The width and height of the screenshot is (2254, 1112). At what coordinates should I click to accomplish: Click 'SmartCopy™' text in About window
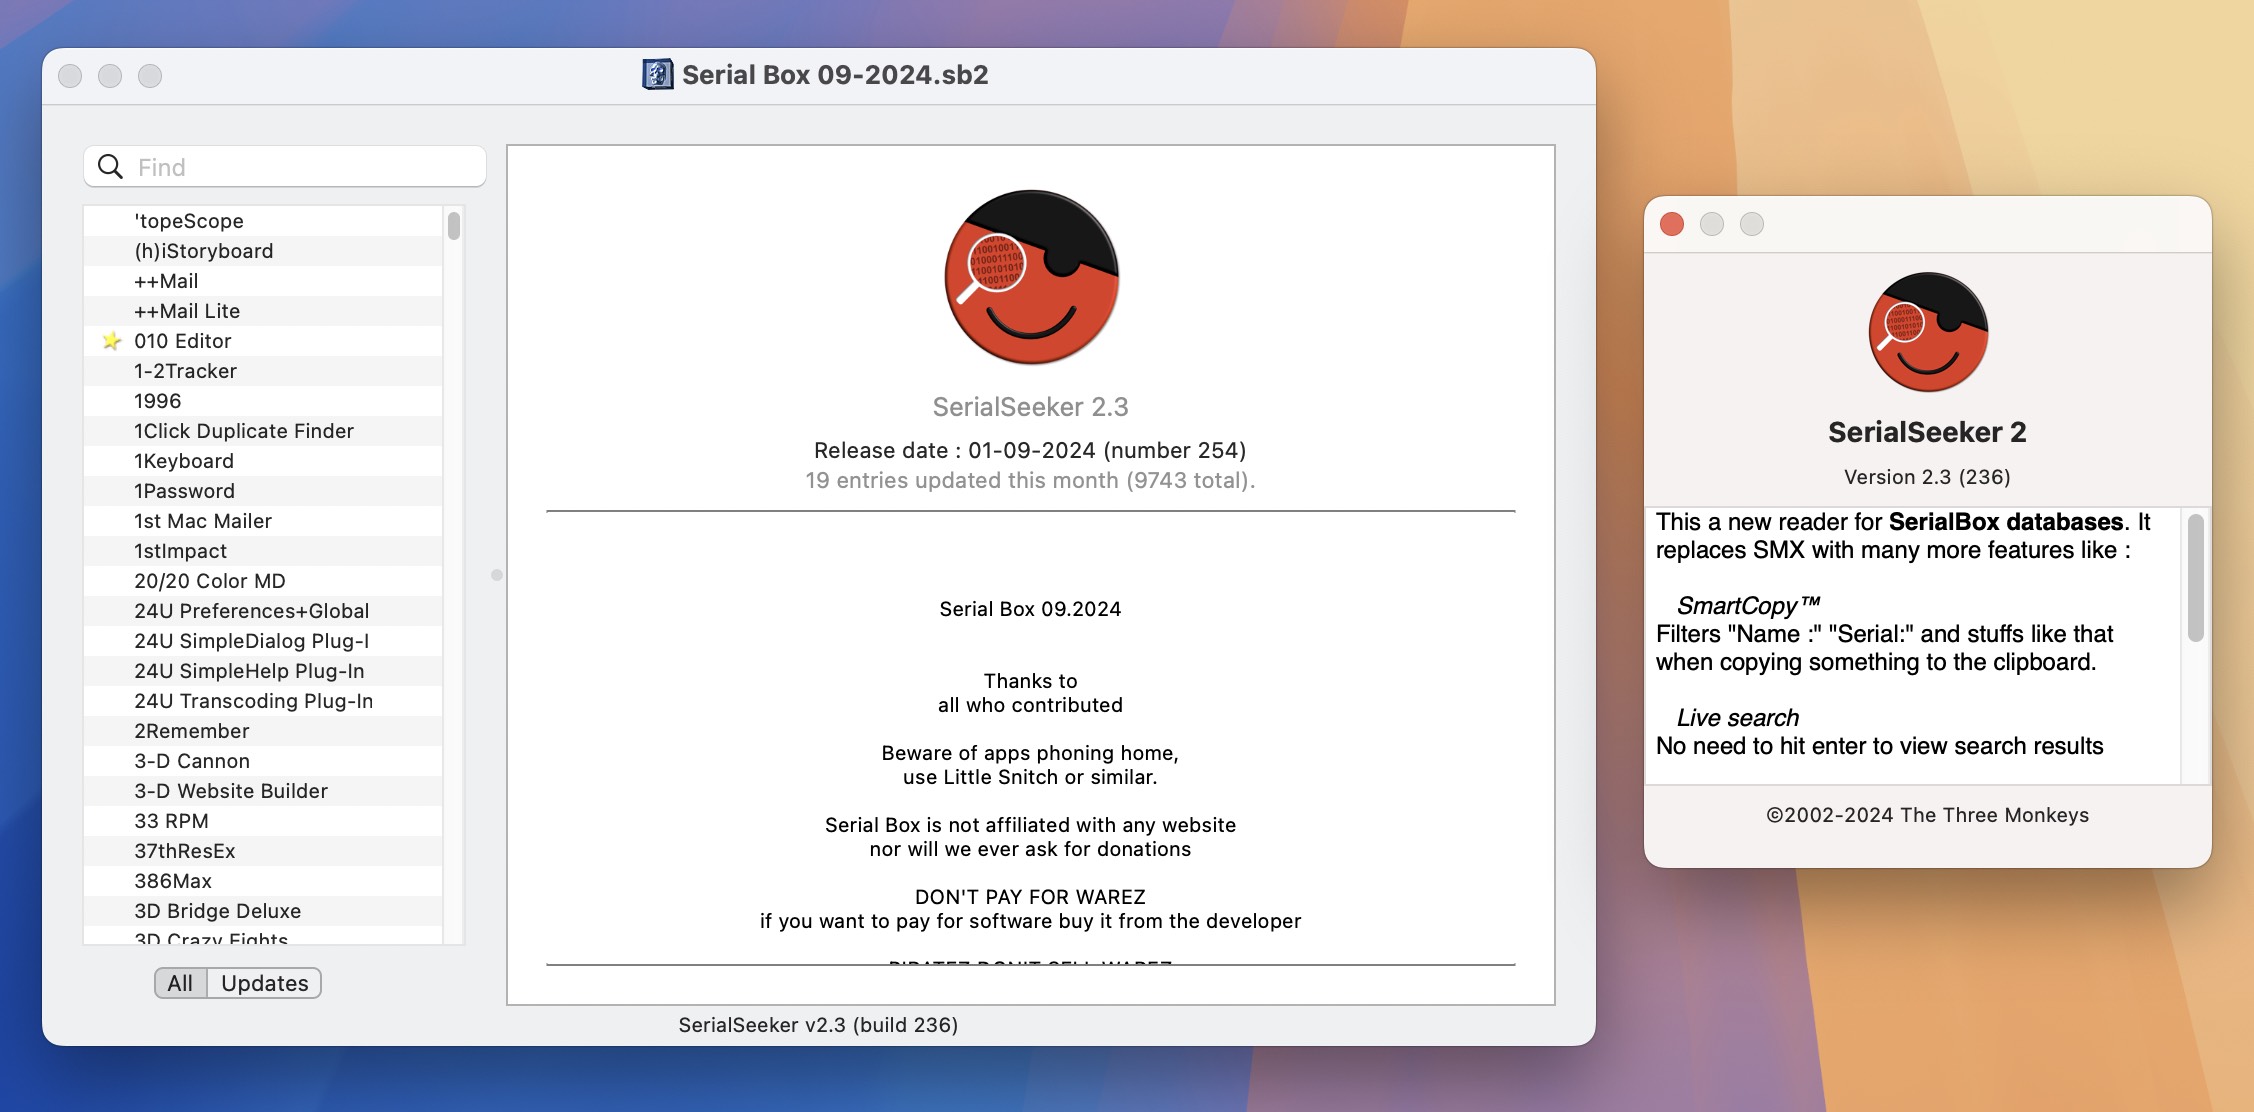coord(1748,606)
